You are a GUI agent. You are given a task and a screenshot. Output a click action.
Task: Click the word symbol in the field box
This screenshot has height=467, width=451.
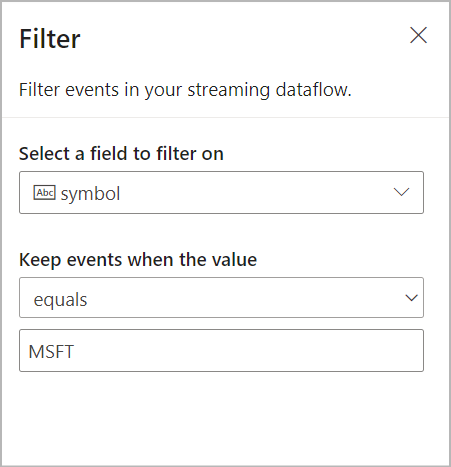[x=90, y=194]
